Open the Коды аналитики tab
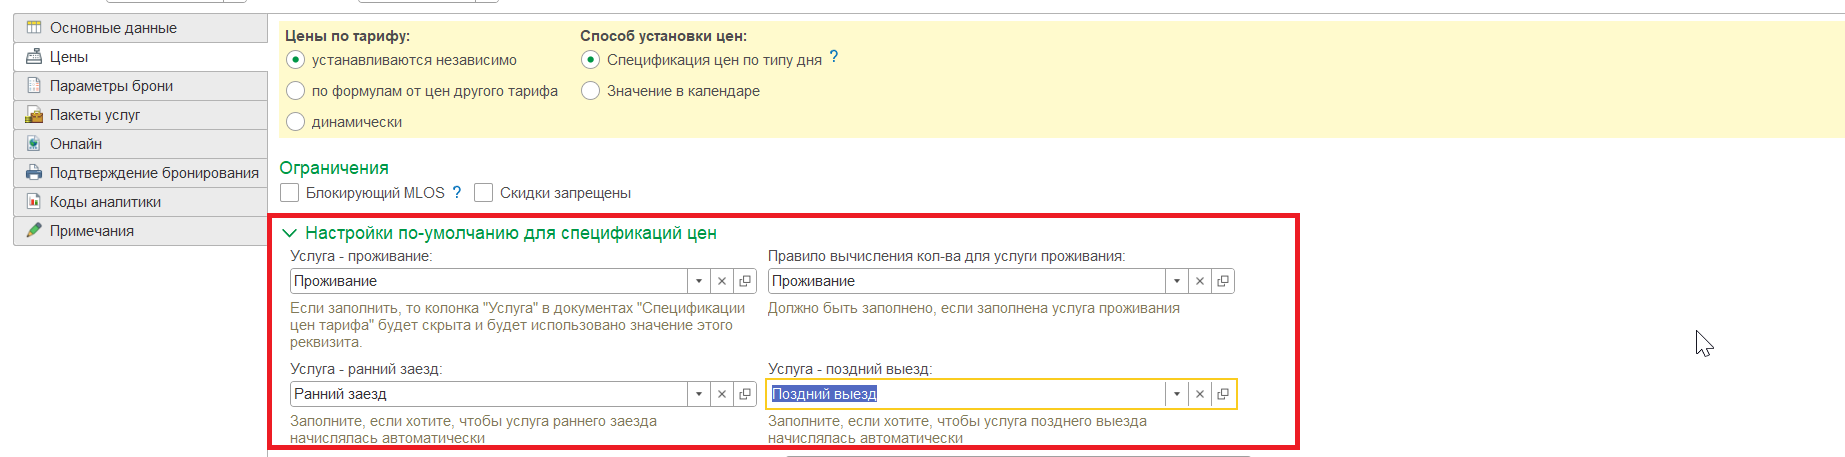The image size is (1845, 457). click(x=140, y=202)
